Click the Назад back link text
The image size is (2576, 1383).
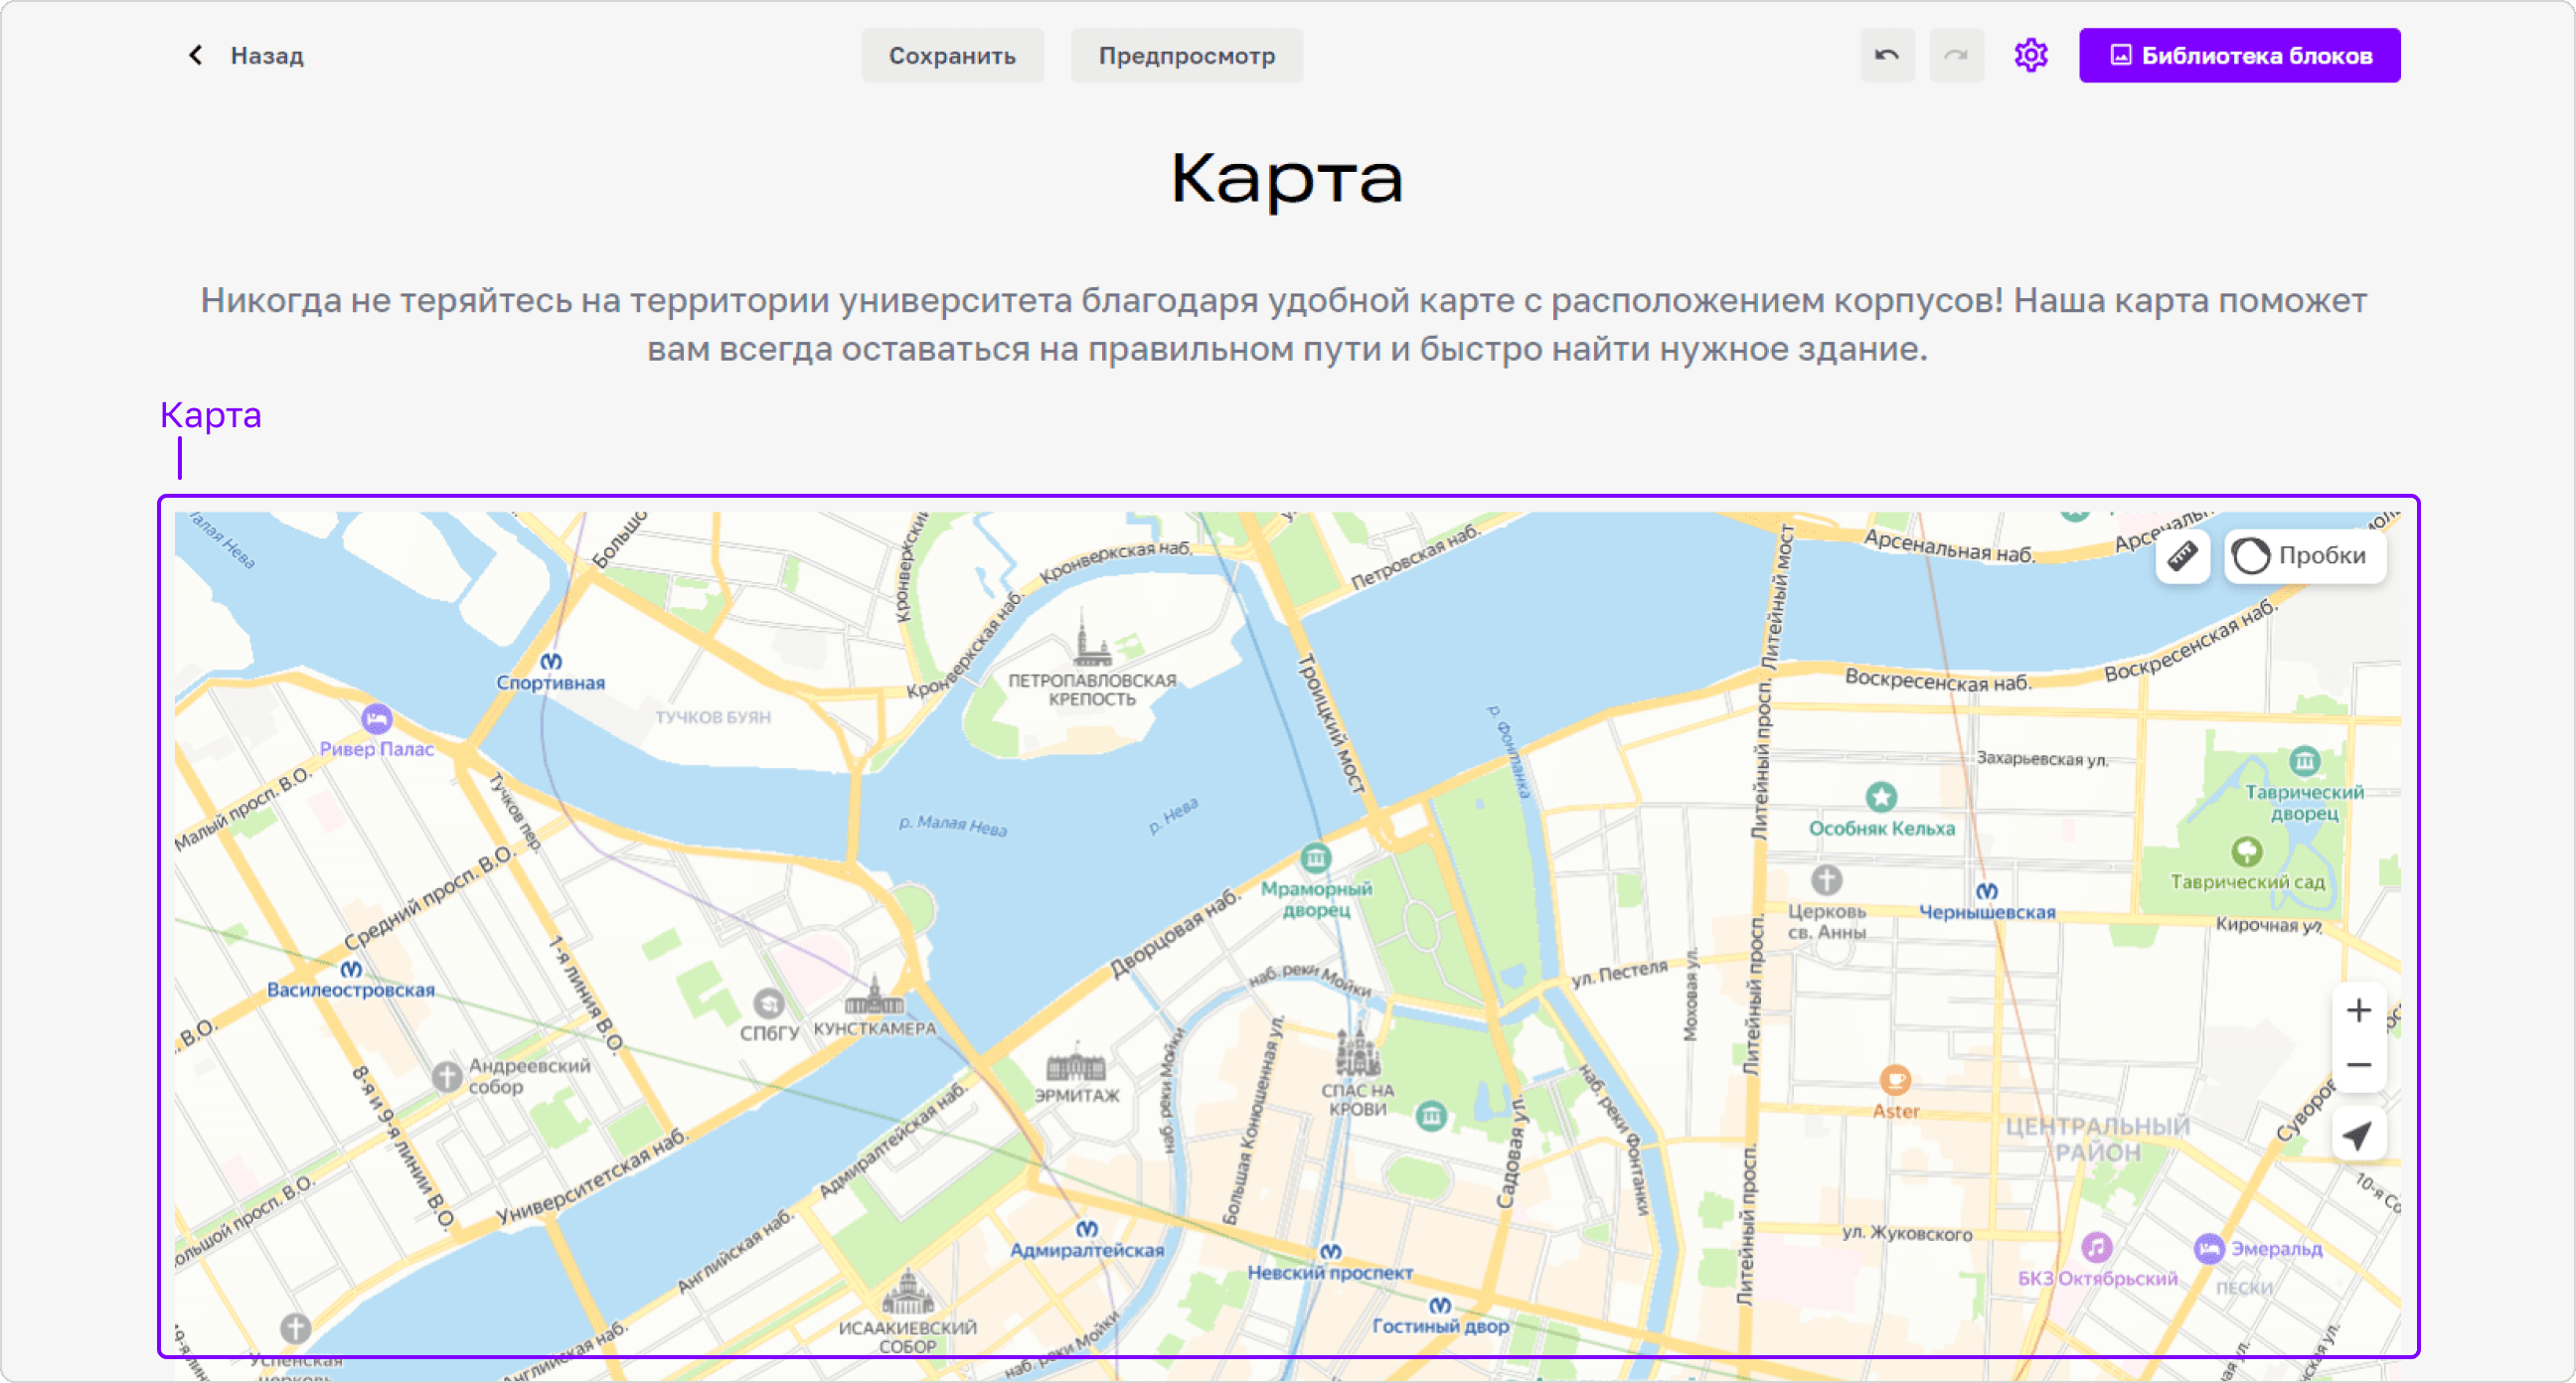(267, 55)
